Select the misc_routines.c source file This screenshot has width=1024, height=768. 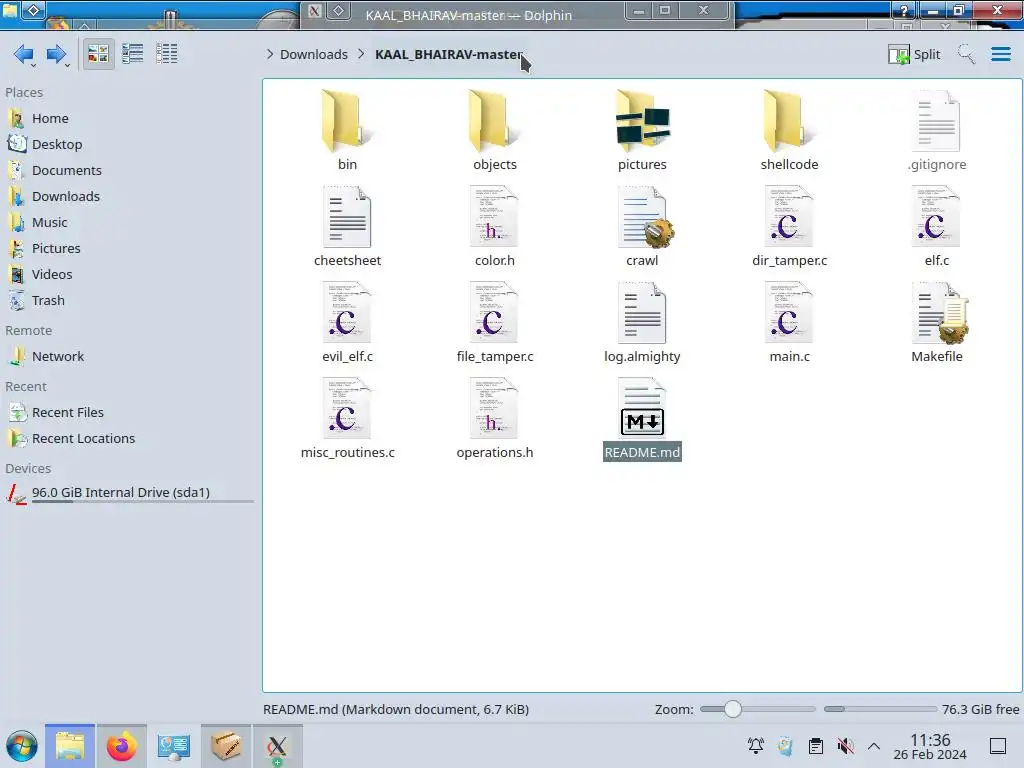click(347, 419)
